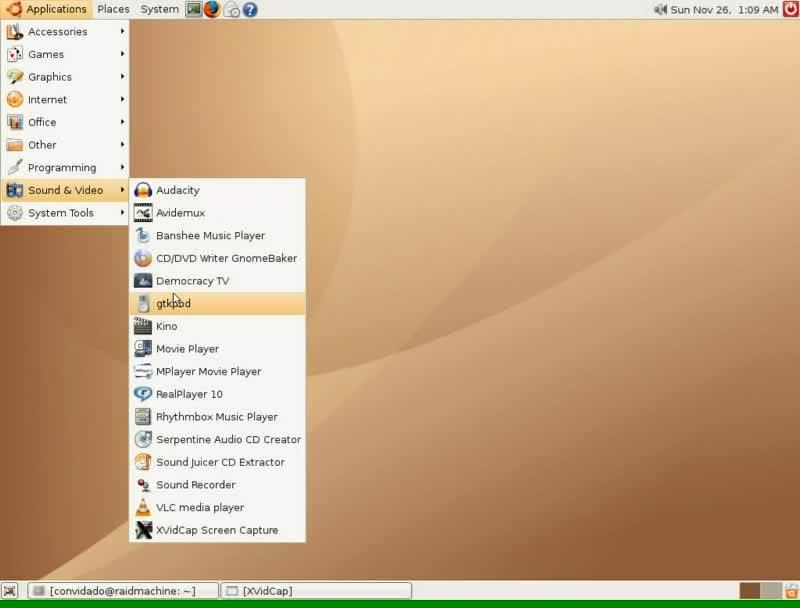Open the highlighted gtkpod entry
This screenshot has height=608, width=800.
tap(217, 303)
